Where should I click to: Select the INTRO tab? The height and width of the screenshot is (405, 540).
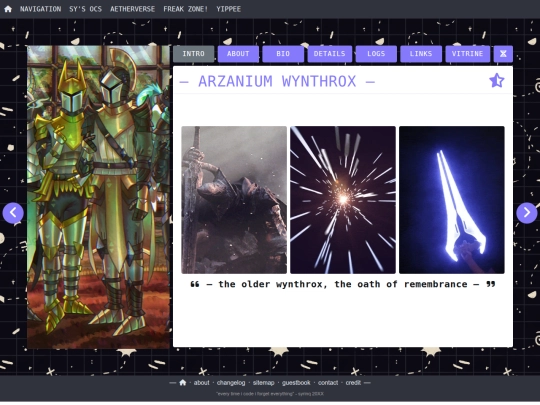coord(193,54)
